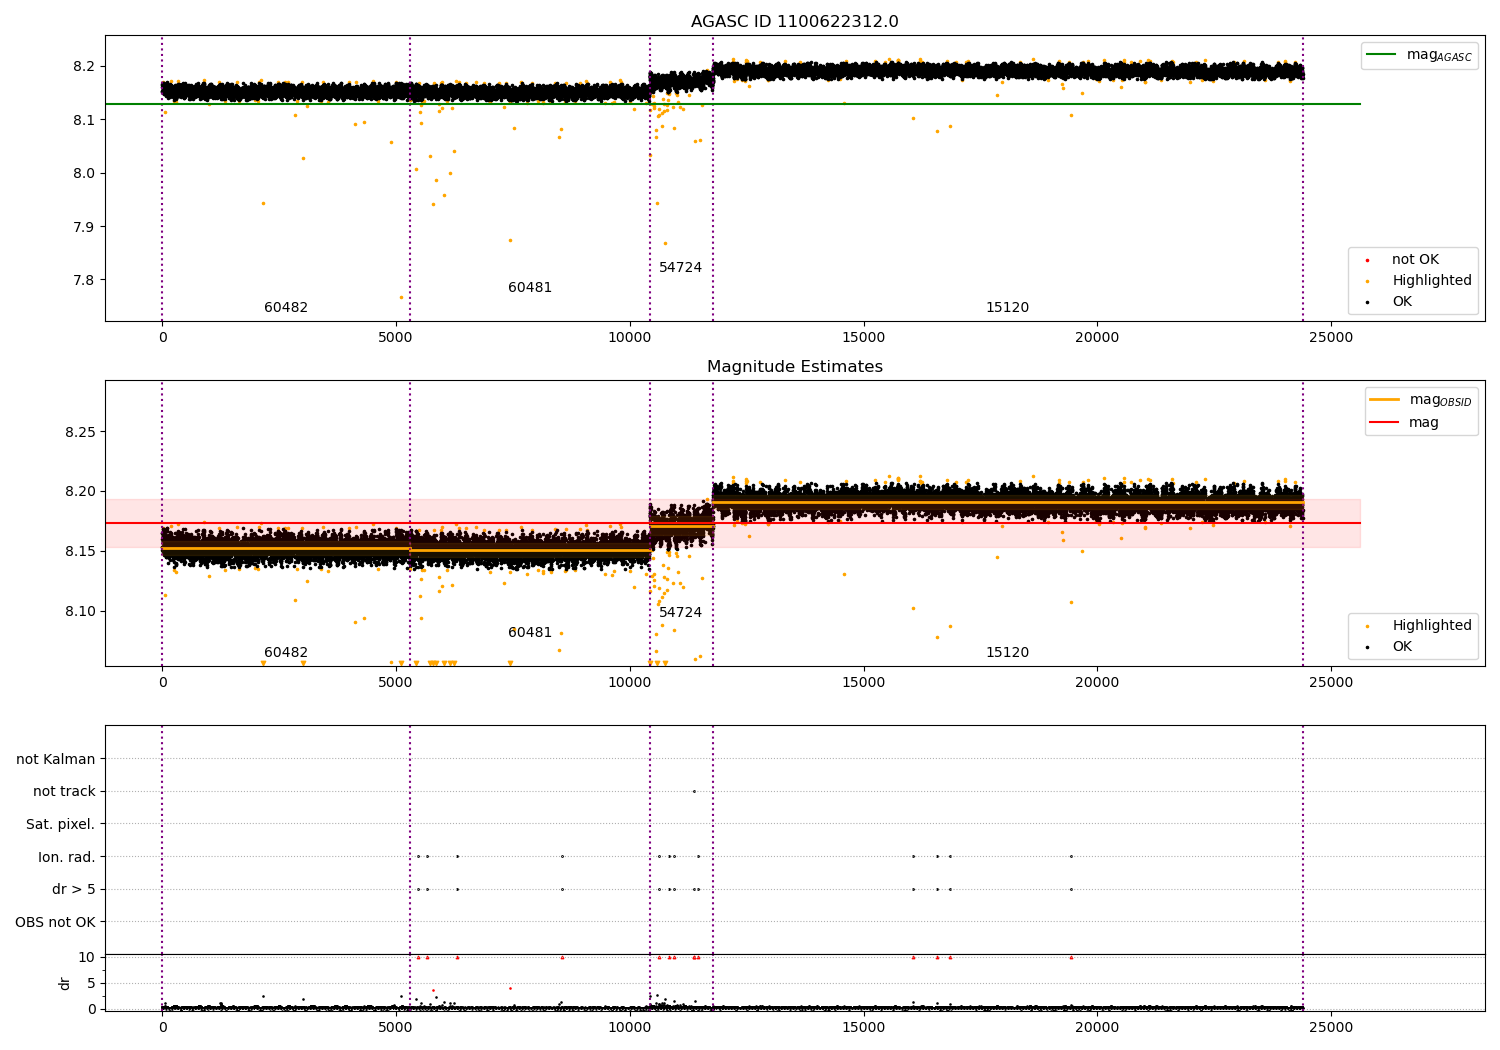
Task: Click obsid label 60482 in top plot
Action: 286,308
